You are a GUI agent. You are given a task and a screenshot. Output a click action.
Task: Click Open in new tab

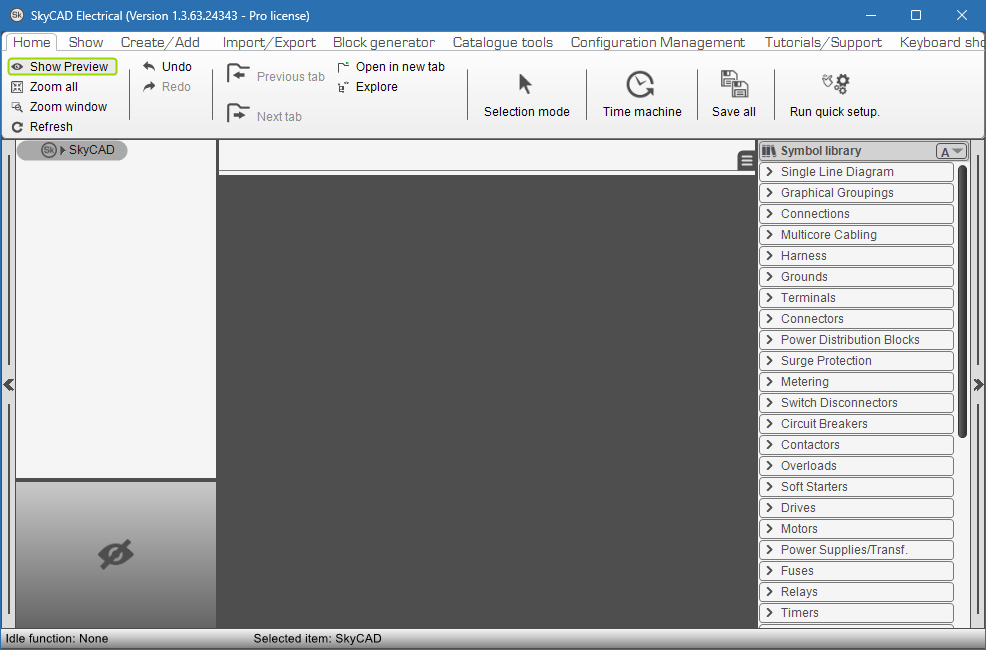(399, 67)
